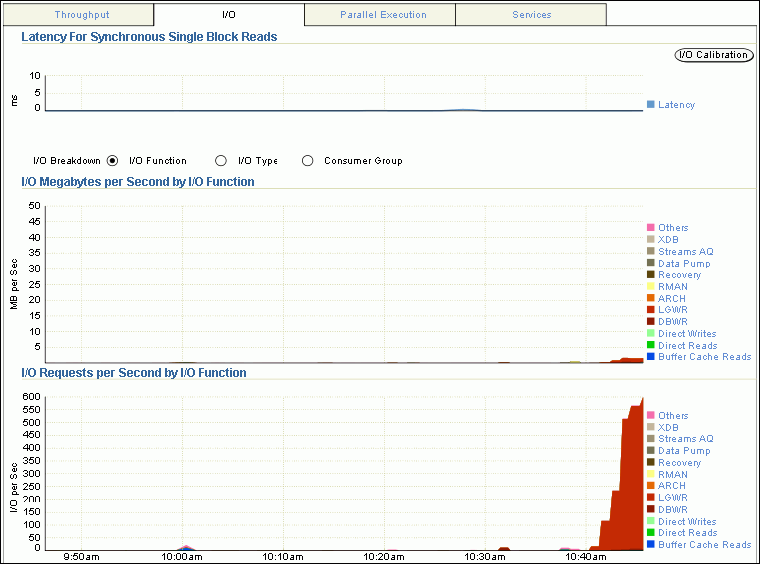Open Others link in Requests chart legend
Viewport: 760px width, 564px height.
[x=673, y=416]
